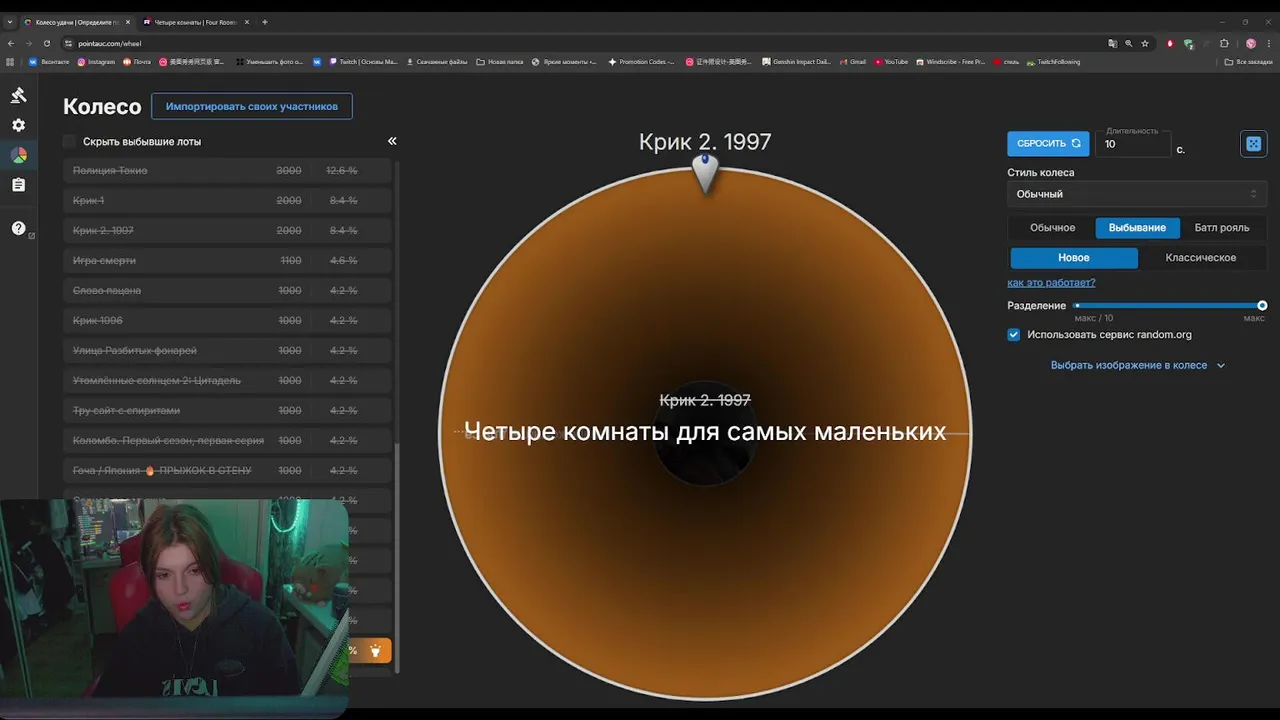Screen dimensions: 1280x720
Task: Open the auction hammer page in sidebar
Action: (18, 95)
